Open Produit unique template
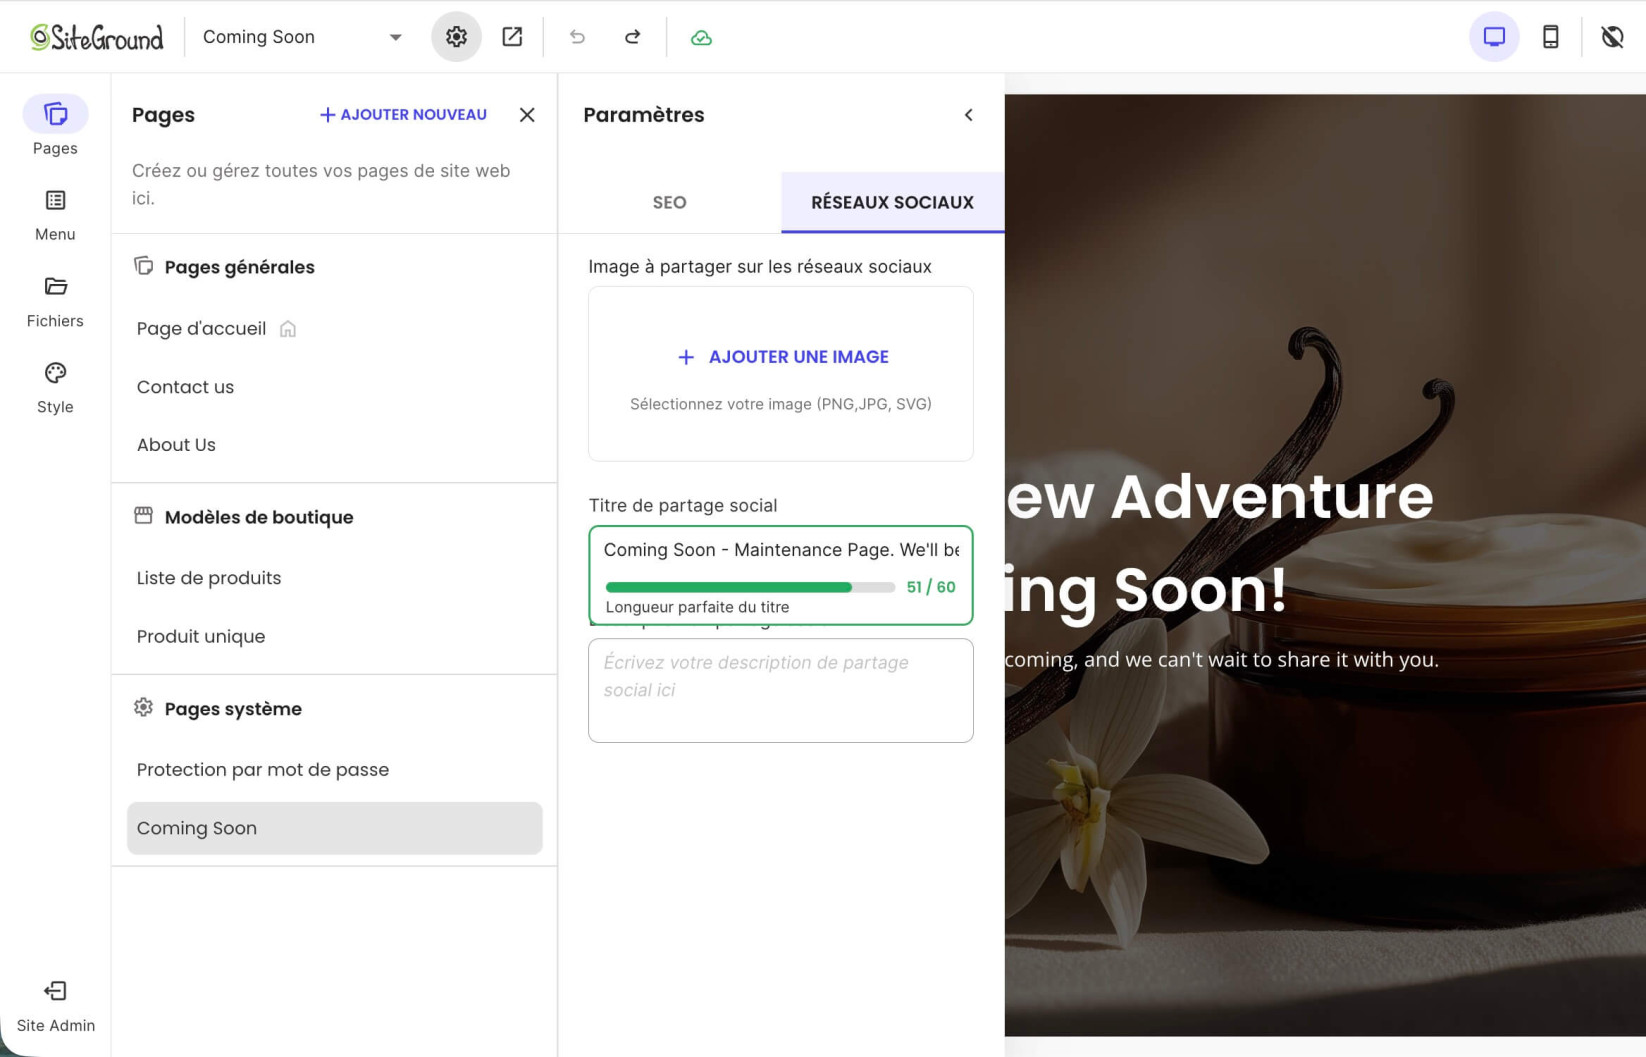This screenshot has height=1057, width=1646. (x=201, y=637)
